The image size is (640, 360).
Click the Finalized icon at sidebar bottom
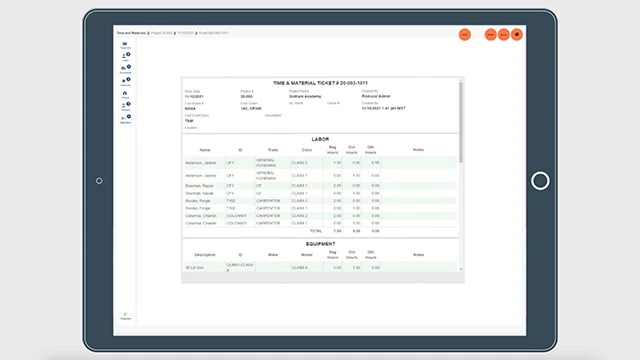point(125,316)
